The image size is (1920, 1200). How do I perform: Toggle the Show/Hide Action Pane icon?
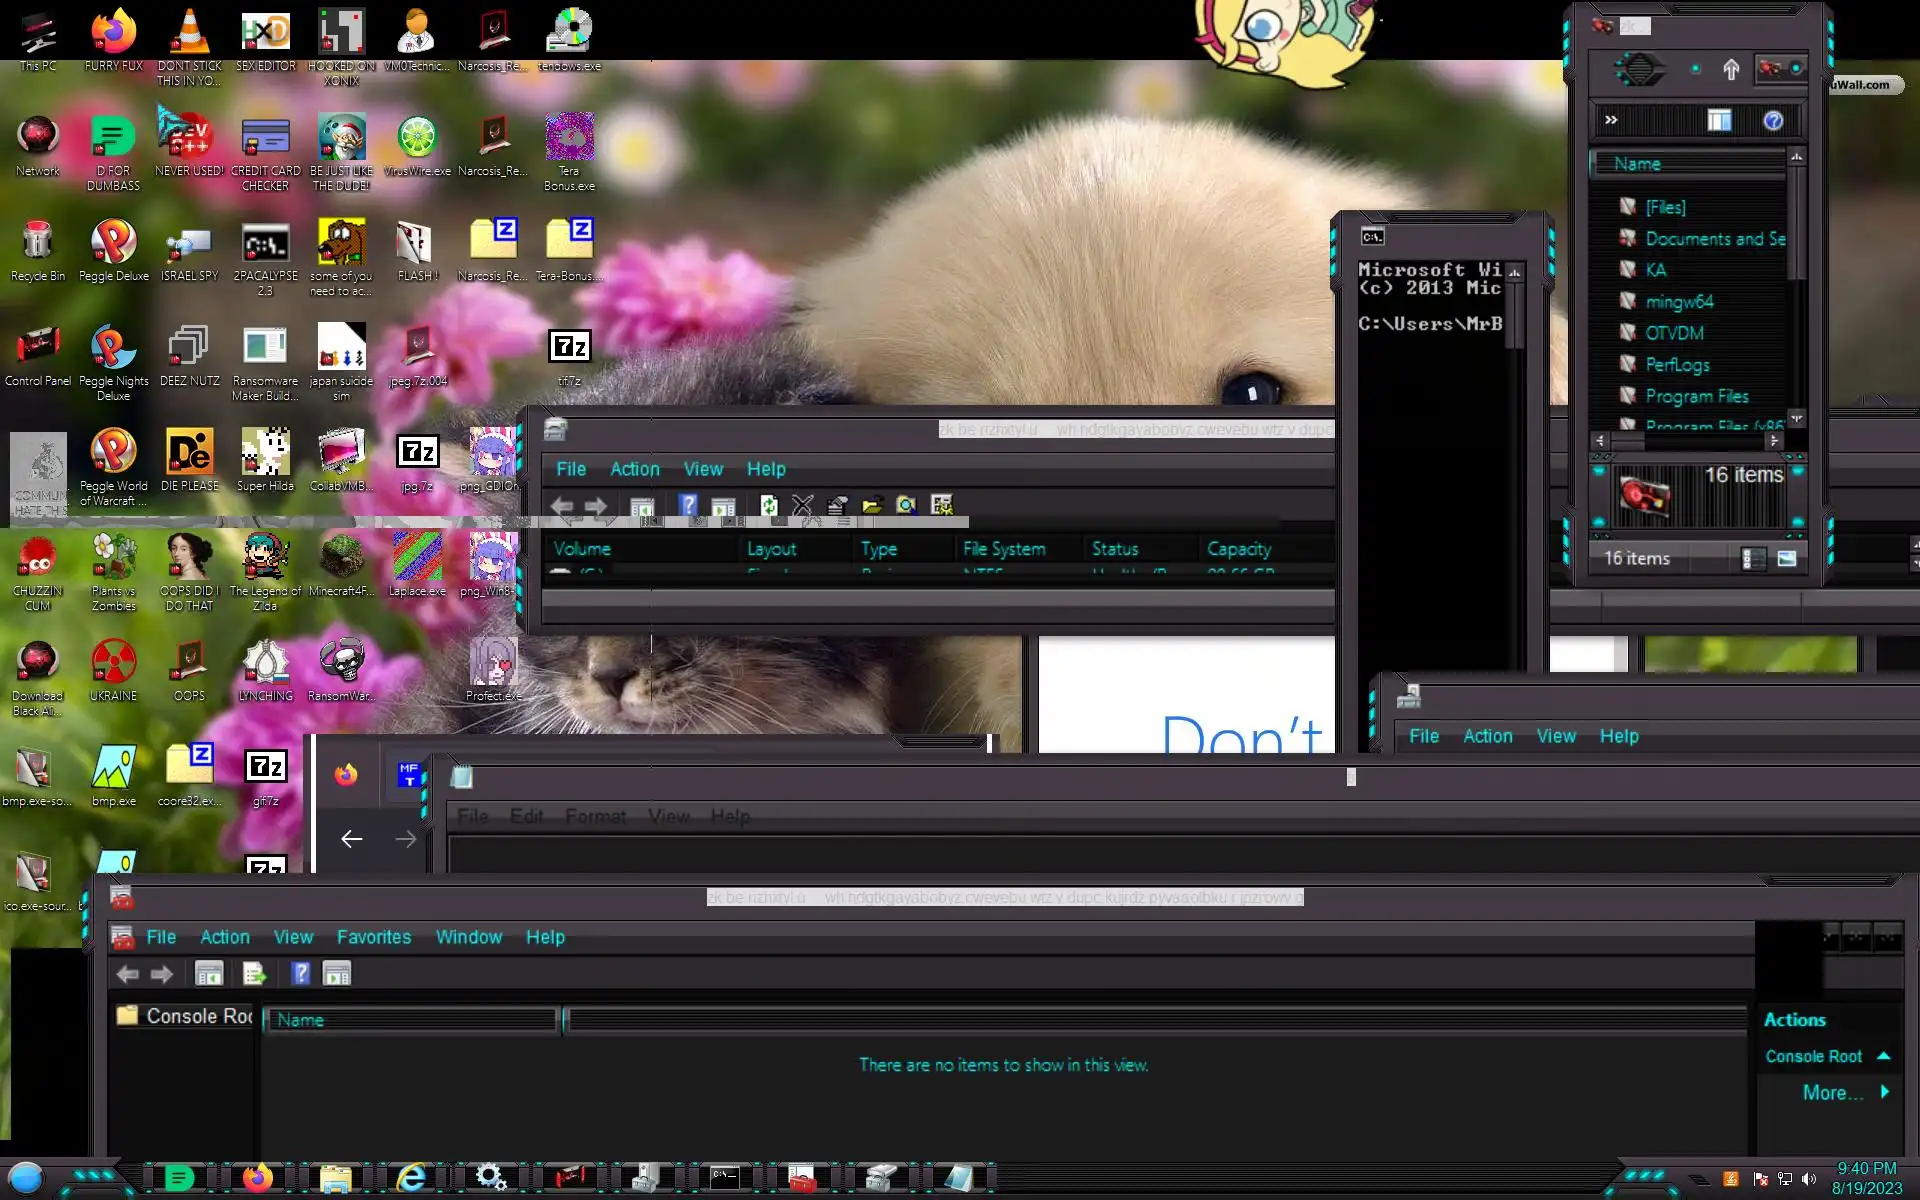coord(337,973)
